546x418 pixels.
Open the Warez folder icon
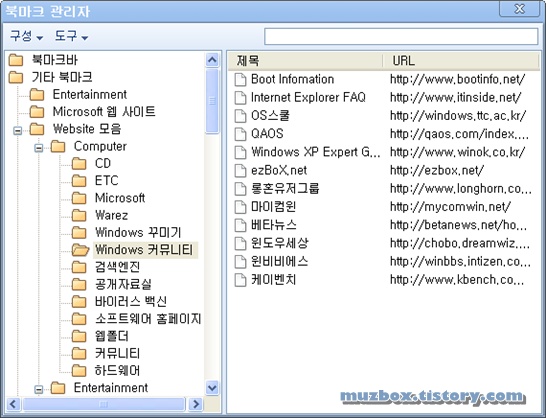pyautogui.click(x=79, y=215)
